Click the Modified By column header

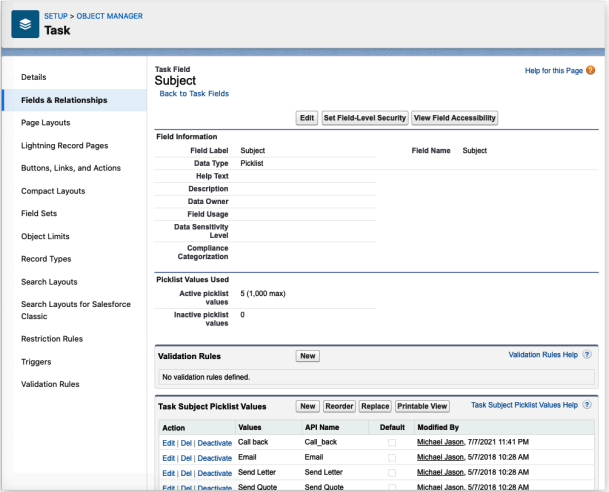point(438,427)
